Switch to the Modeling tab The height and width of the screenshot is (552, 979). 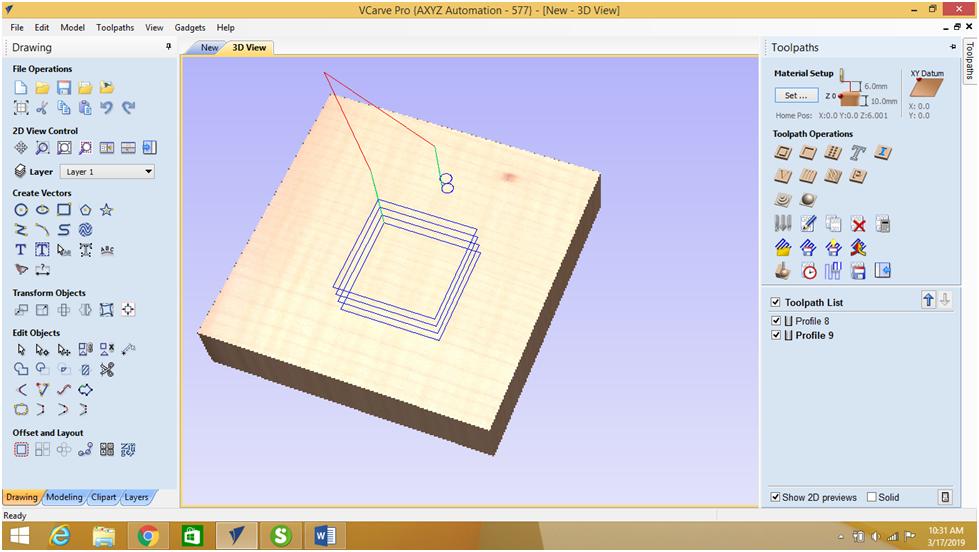click(x=64, y=497)
